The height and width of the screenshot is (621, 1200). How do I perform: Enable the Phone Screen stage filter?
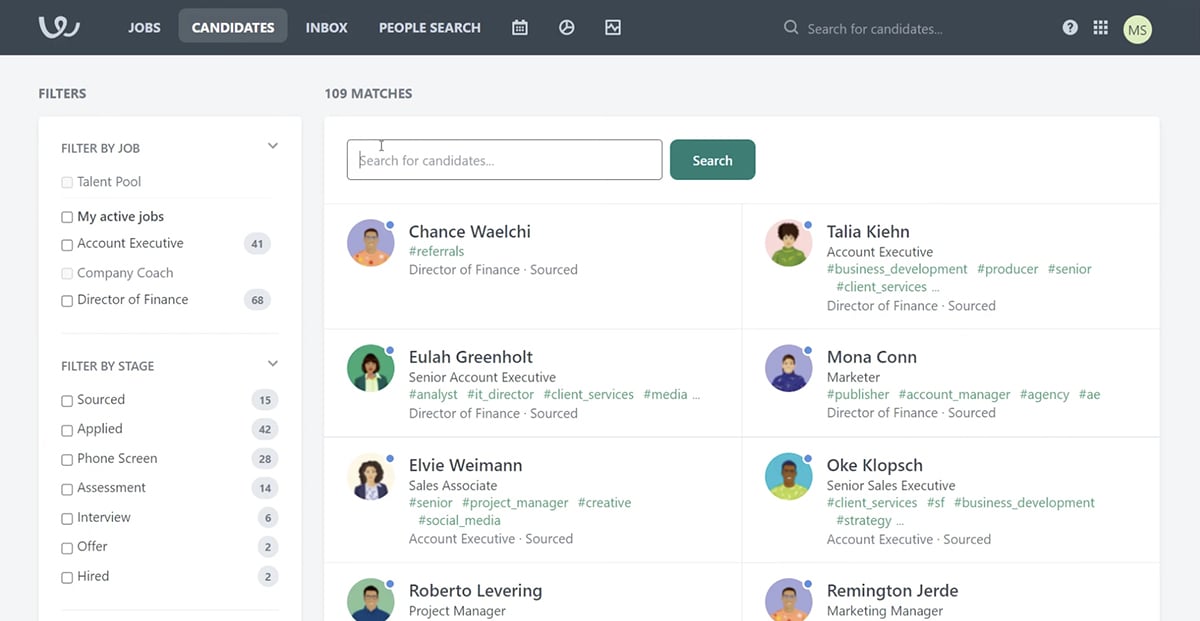pos(66,458)
